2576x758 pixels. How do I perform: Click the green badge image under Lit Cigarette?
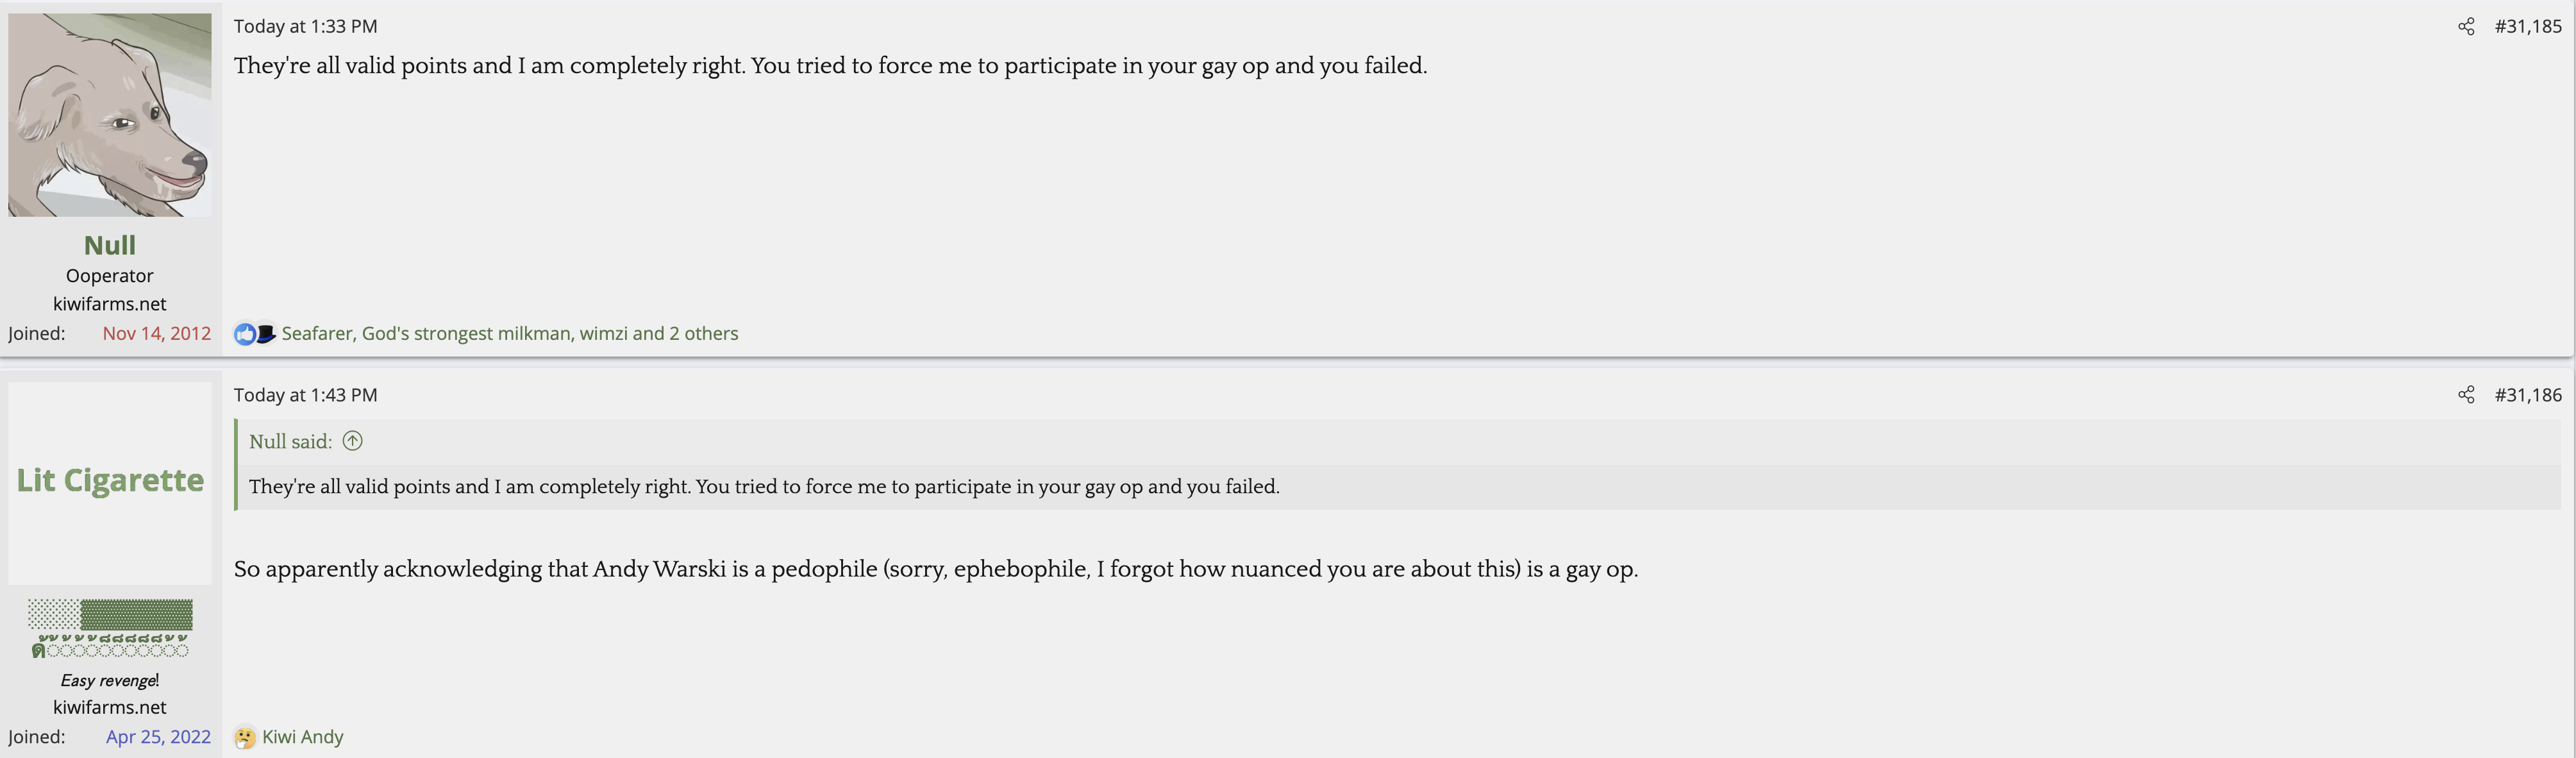pos(110,628)
